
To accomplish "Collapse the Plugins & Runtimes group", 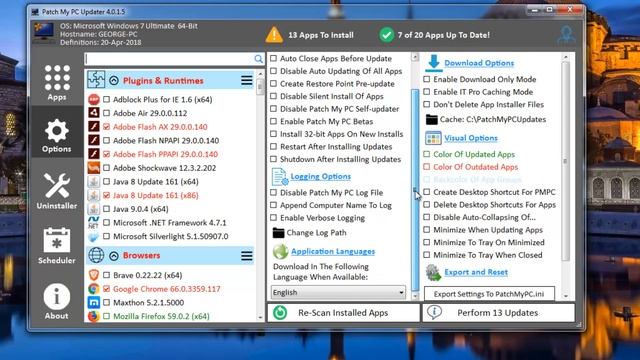I will coord(114,80).
